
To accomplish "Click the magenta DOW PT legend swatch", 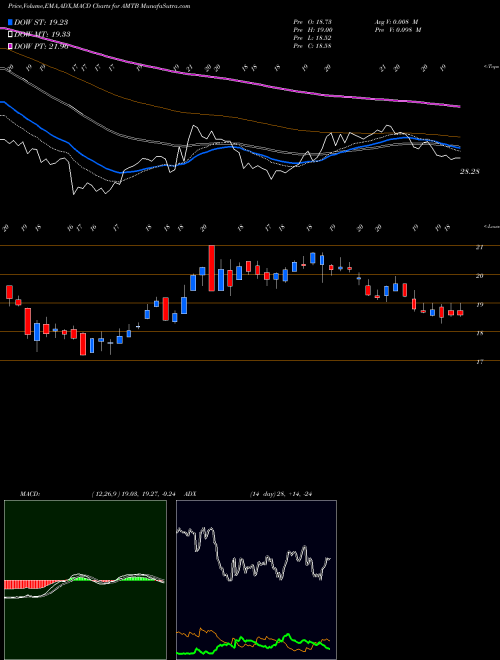I will pyautogui.click(x=11, y=46).
